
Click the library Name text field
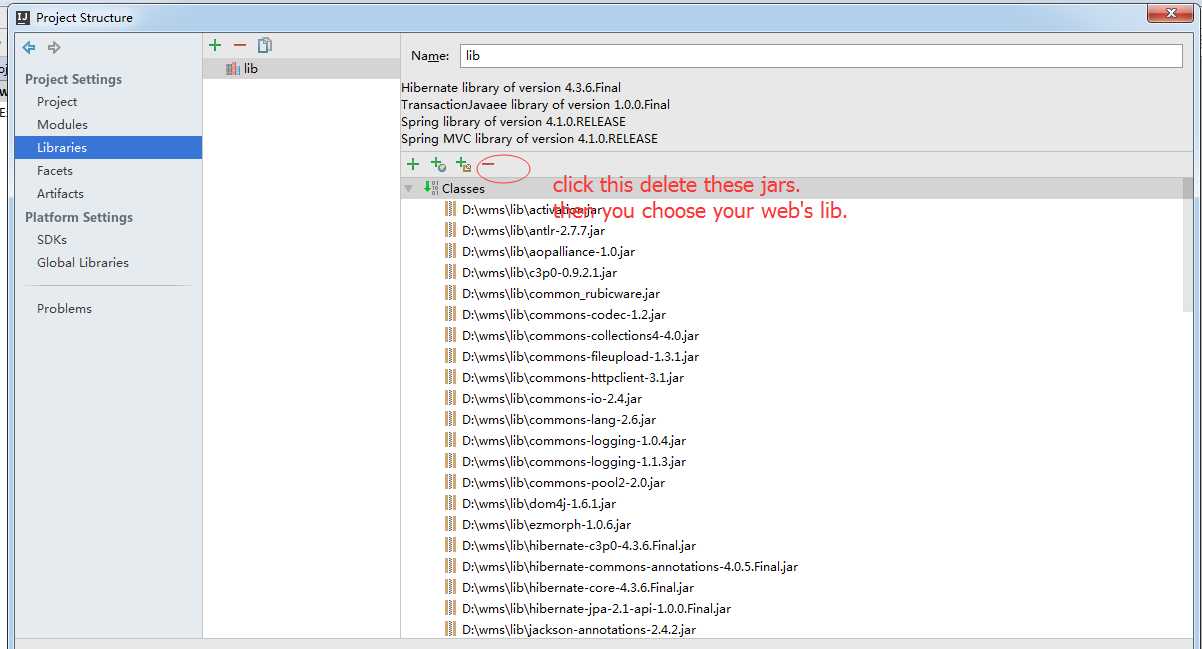point(821,56)
